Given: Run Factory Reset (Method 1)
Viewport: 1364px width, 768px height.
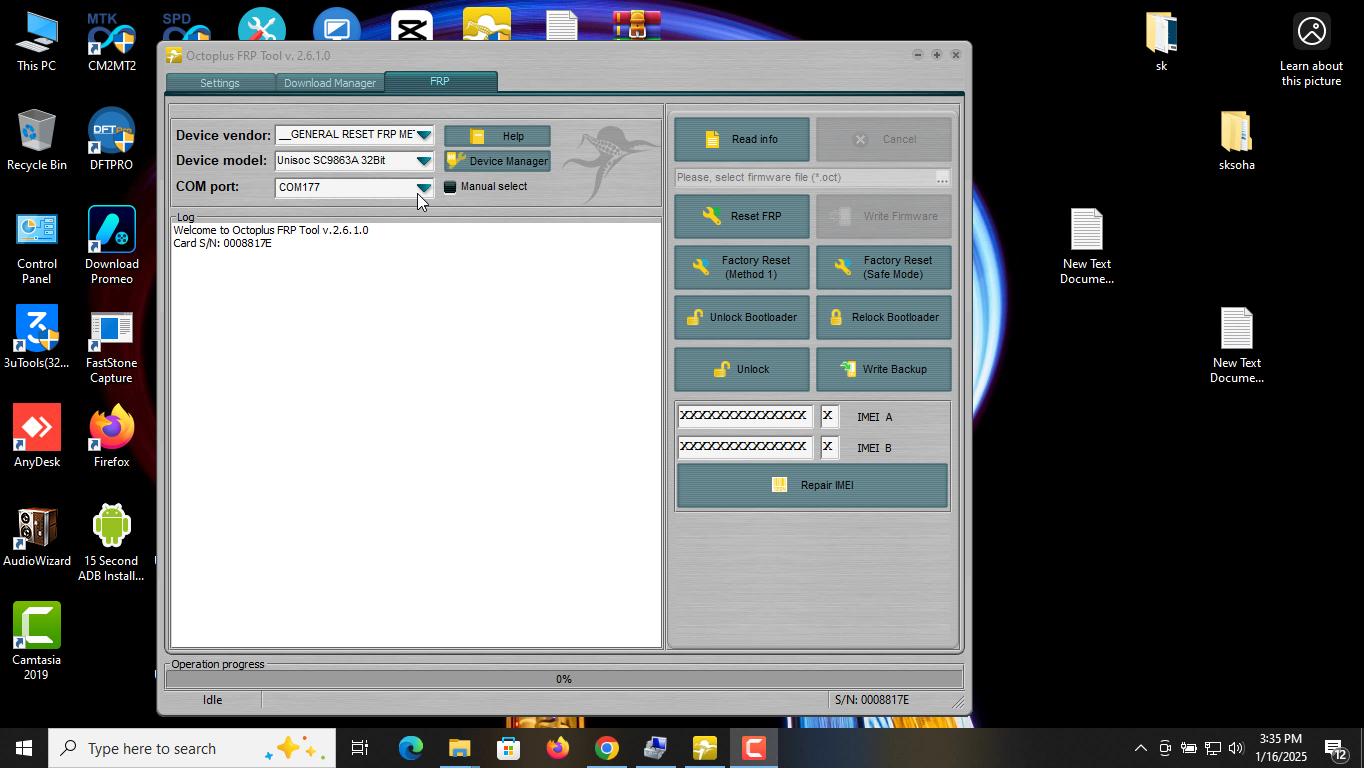Looking at the screenshot, I should tap(741, 267).
